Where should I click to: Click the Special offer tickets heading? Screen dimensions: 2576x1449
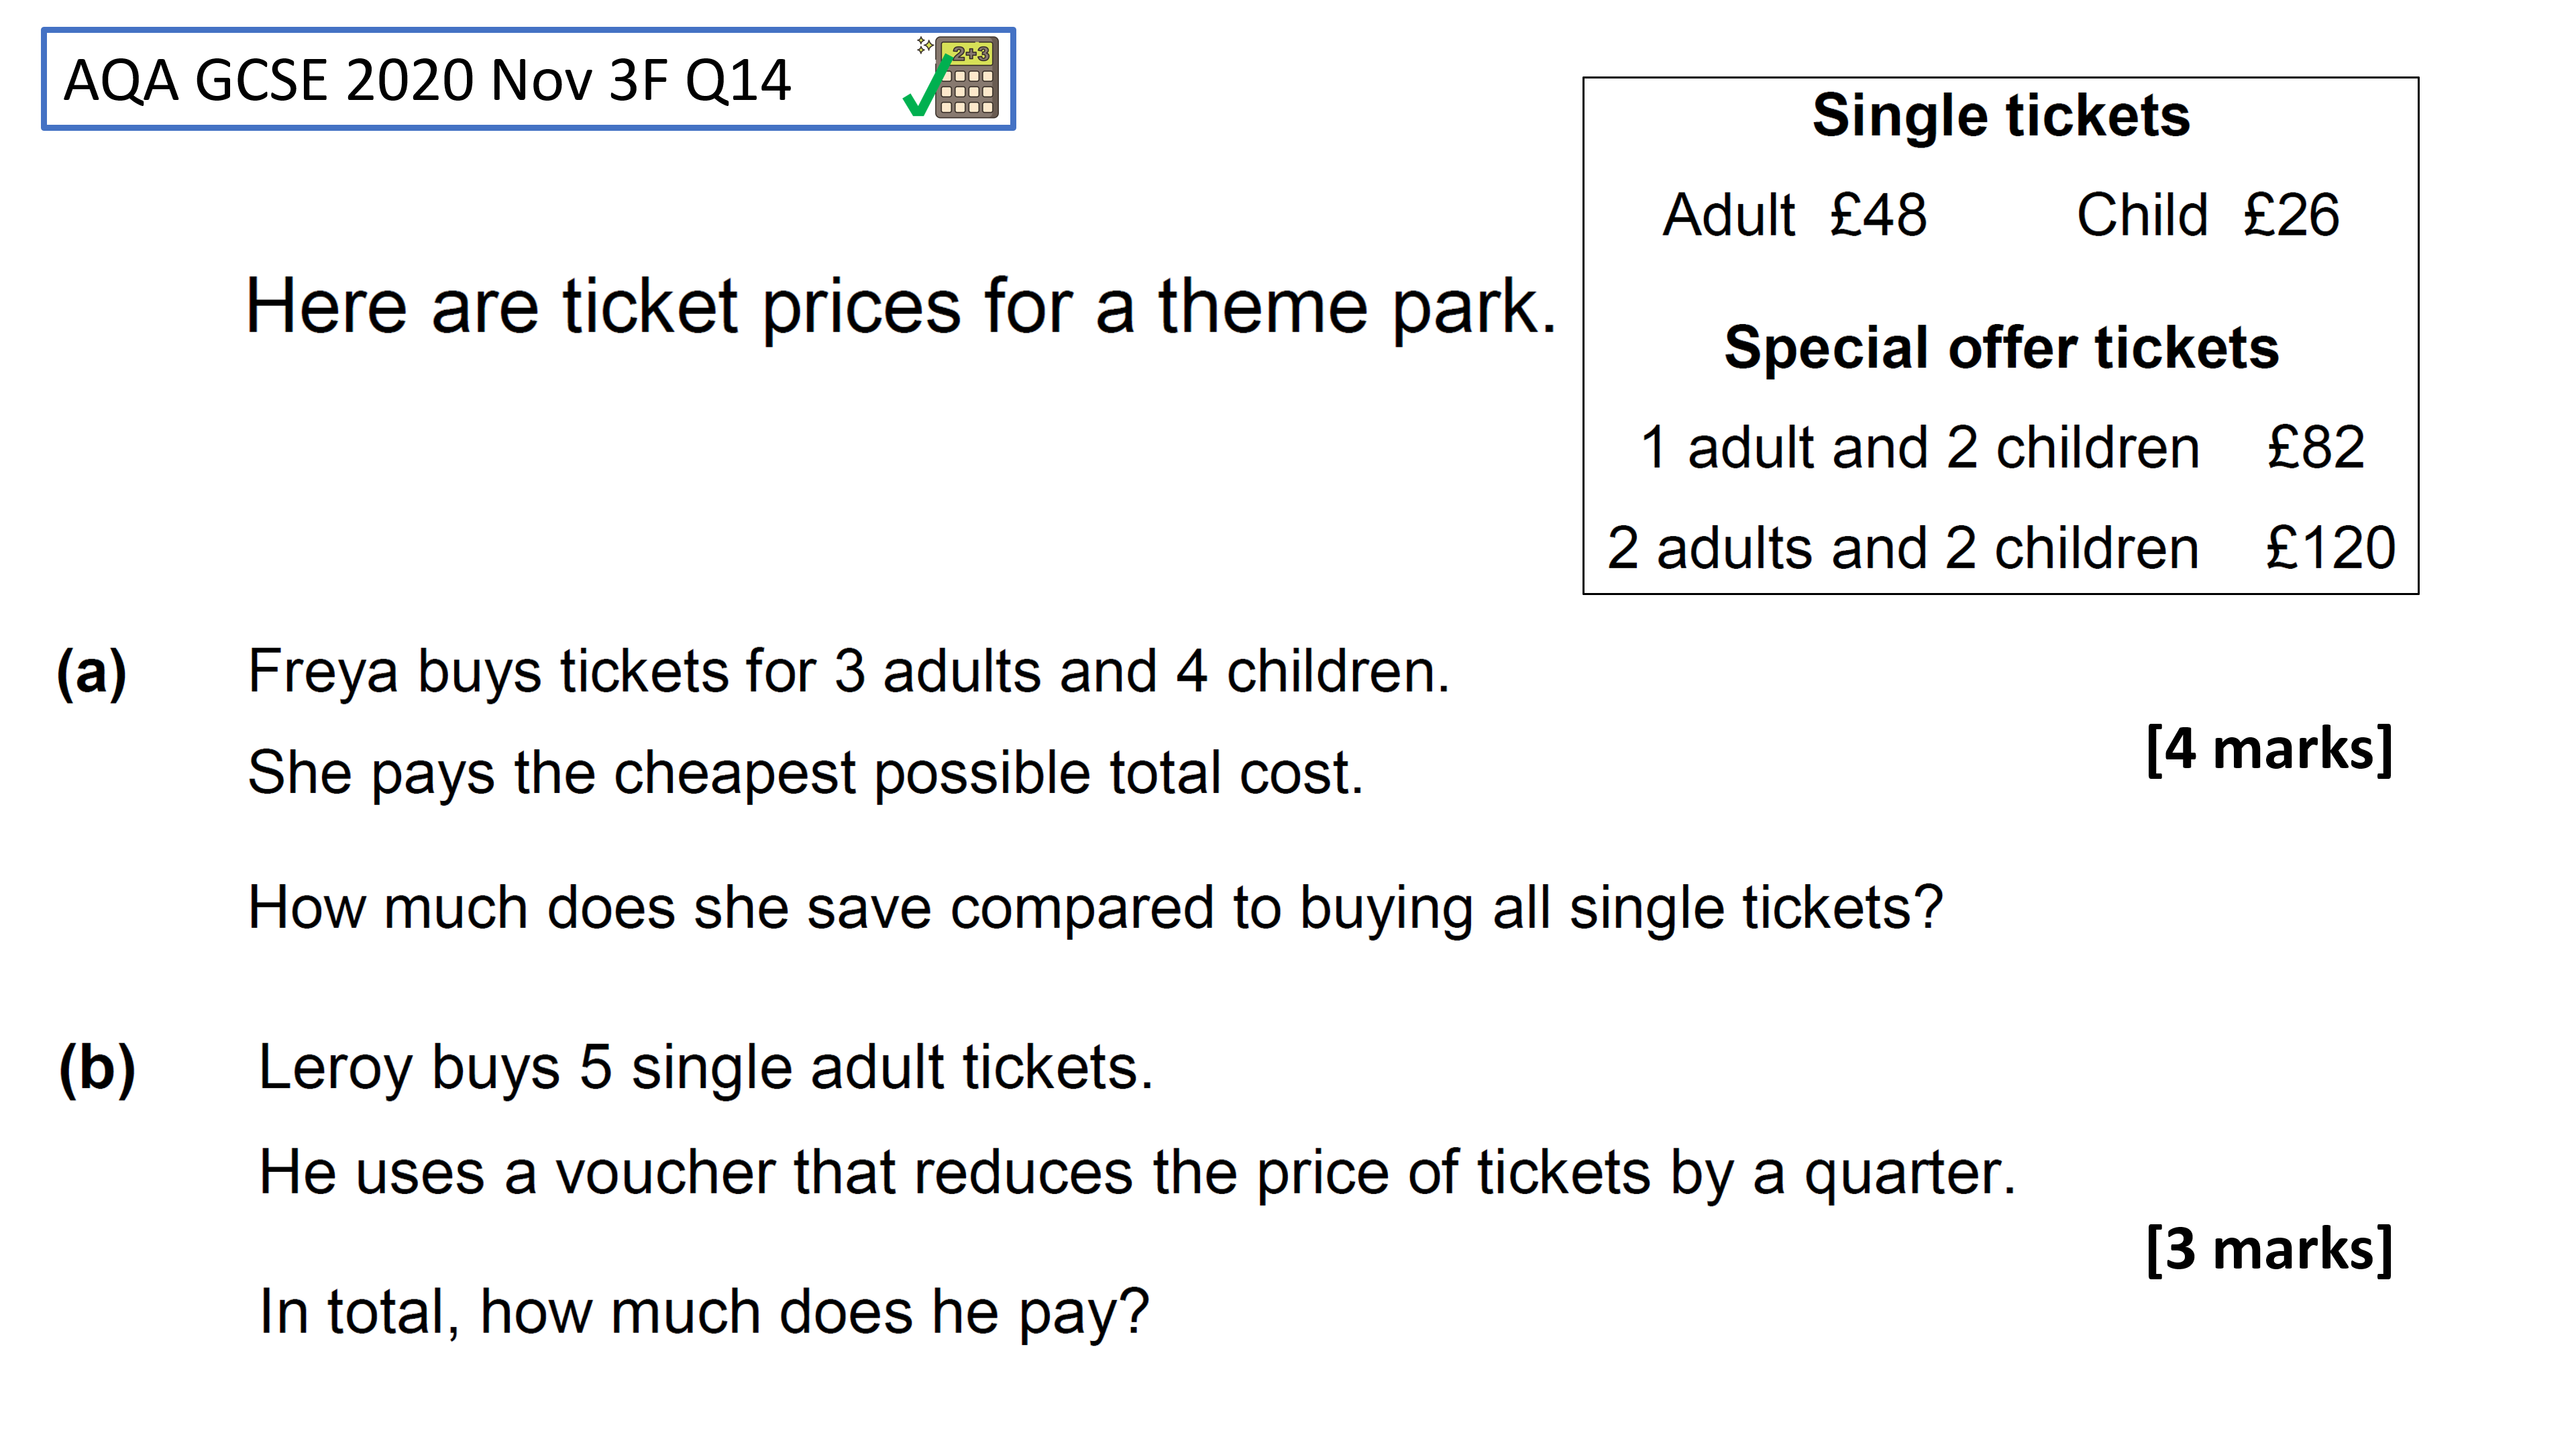(x=2001, y=347)
